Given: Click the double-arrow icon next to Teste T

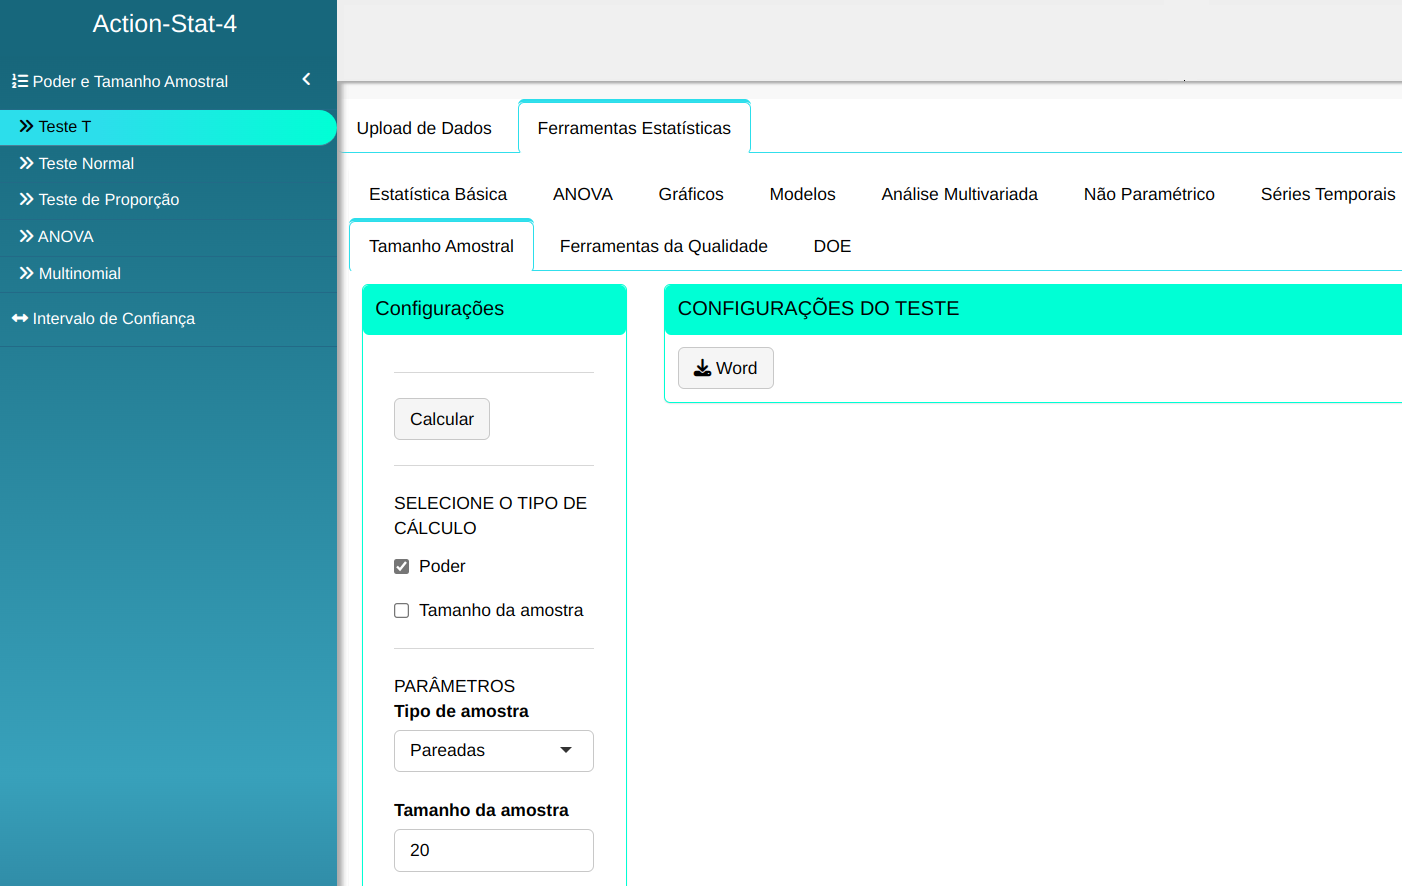Looking at the screenshot, I should point(26,126).
